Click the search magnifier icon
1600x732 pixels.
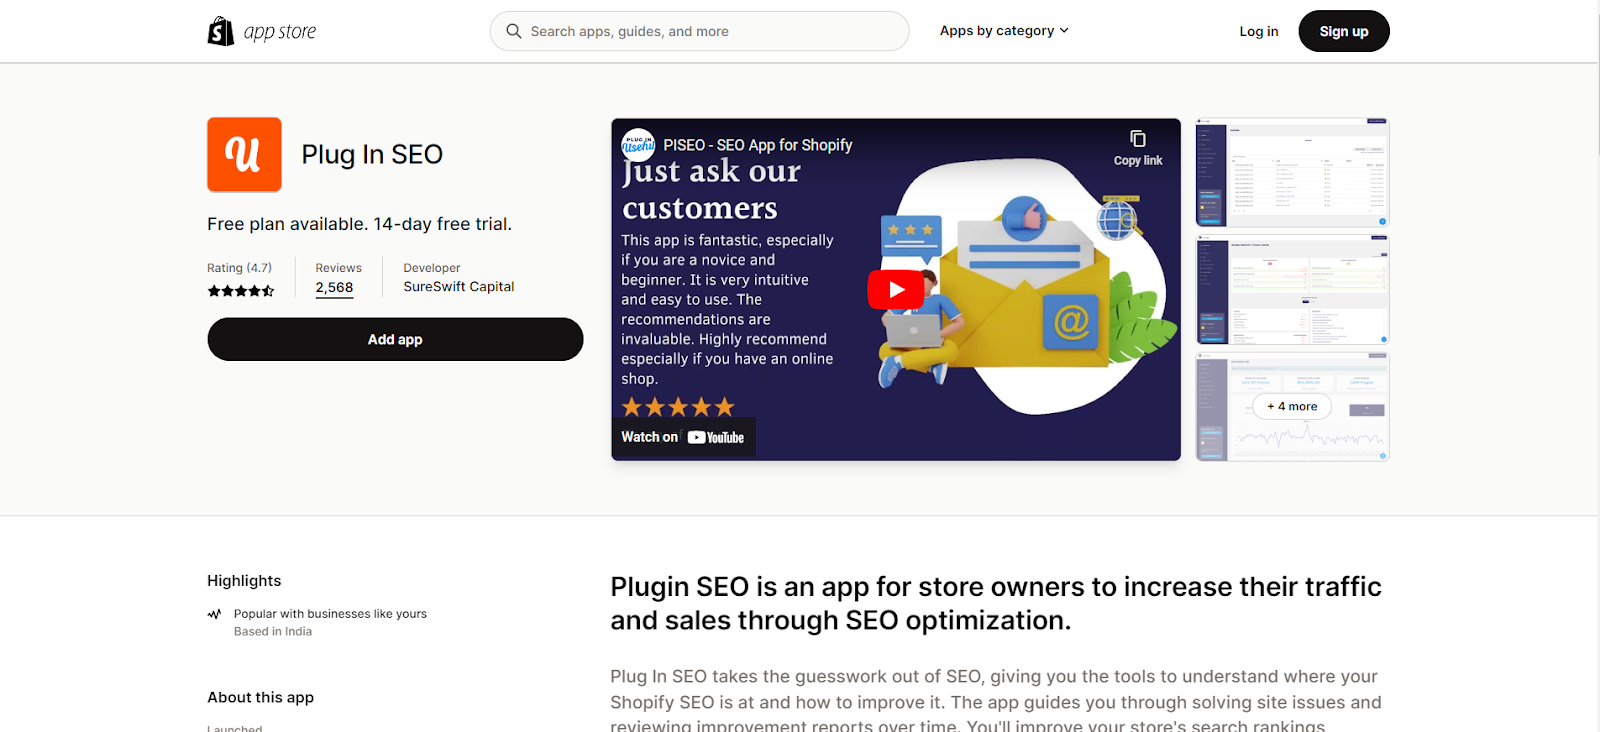click(514, 31)
